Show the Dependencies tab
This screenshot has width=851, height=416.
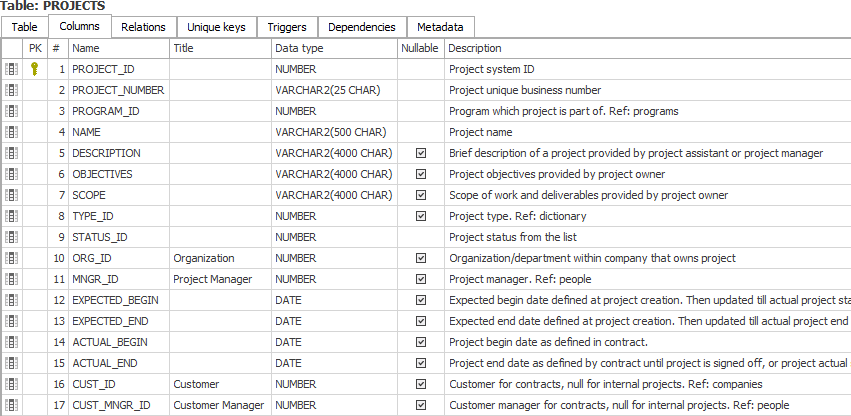tap(361, 27)
